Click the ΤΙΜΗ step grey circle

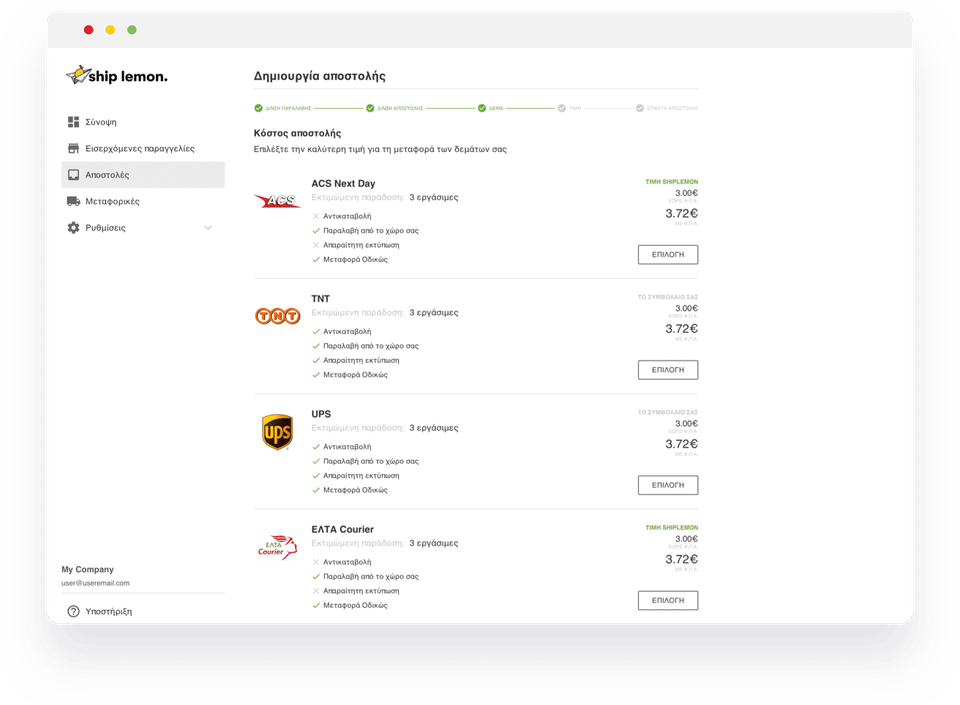[561, 108]
